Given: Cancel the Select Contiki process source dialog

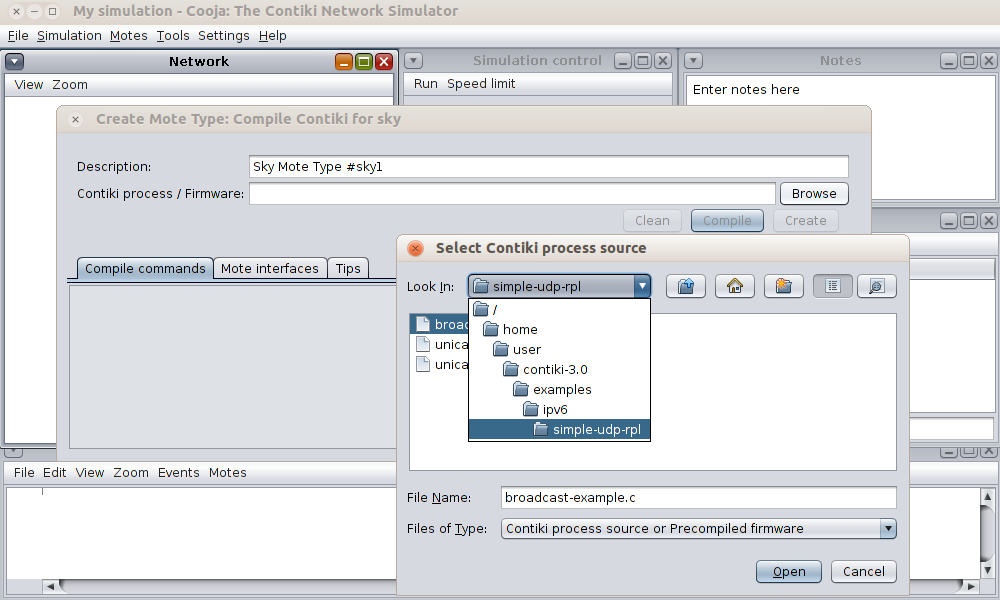Looking at the screenshot, I should [864, 571].
